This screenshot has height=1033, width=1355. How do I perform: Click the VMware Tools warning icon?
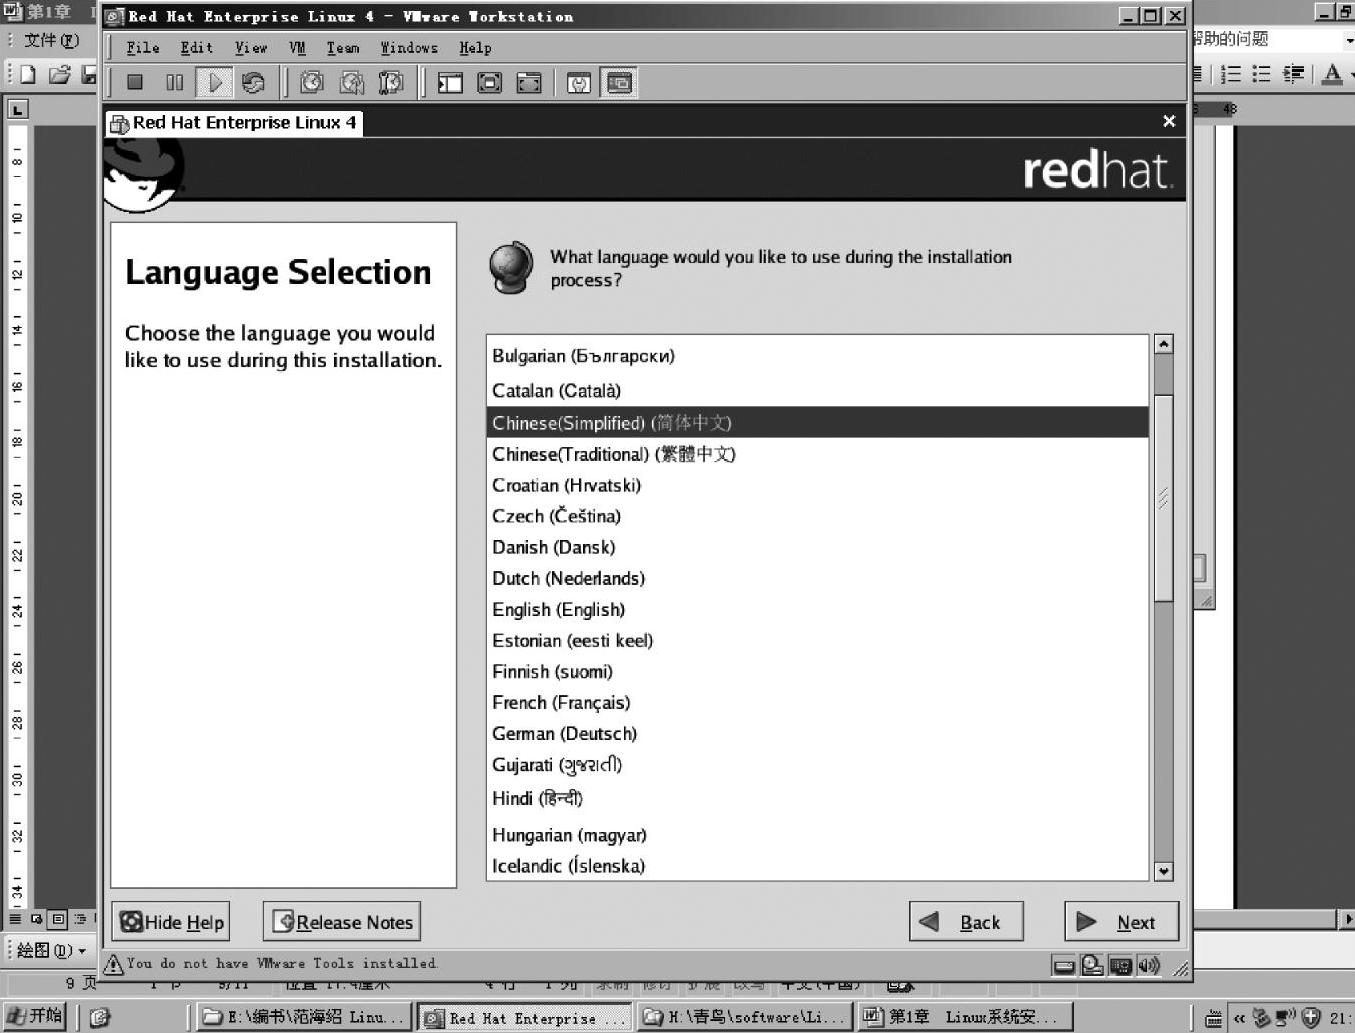[114, 964]
